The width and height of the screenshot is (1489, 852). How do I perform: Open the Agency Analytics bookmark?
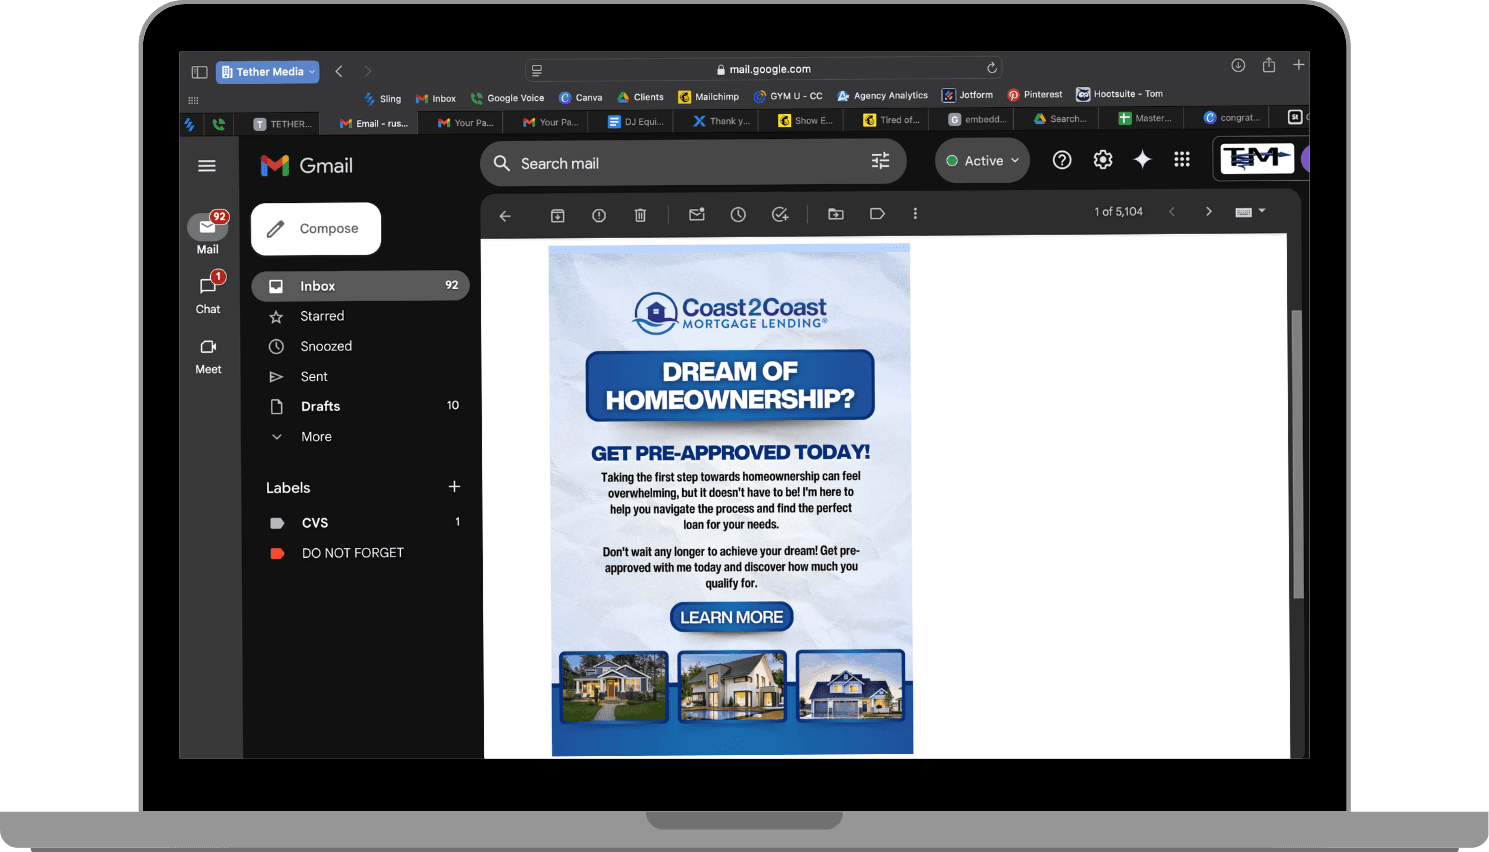(x=883, y=96)
